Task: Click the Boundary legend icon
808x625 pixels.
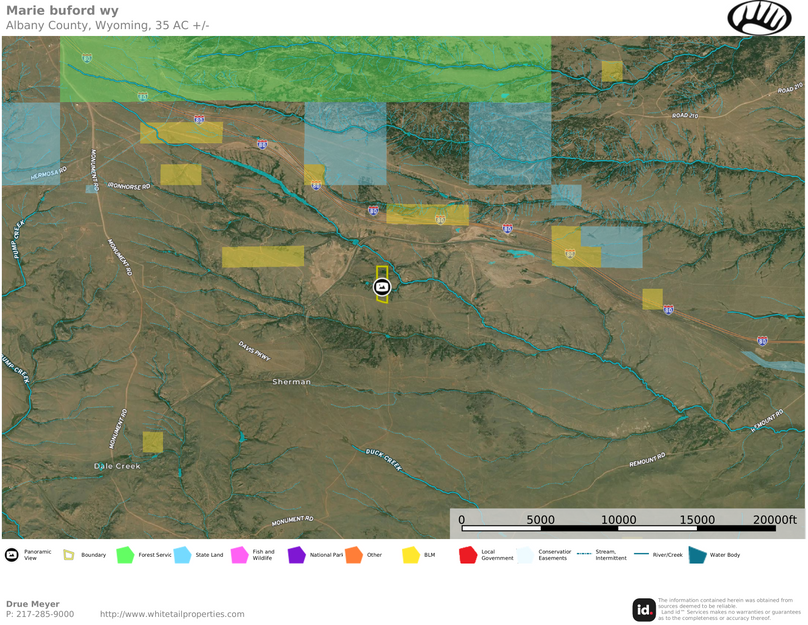Action: coord(69,555)
